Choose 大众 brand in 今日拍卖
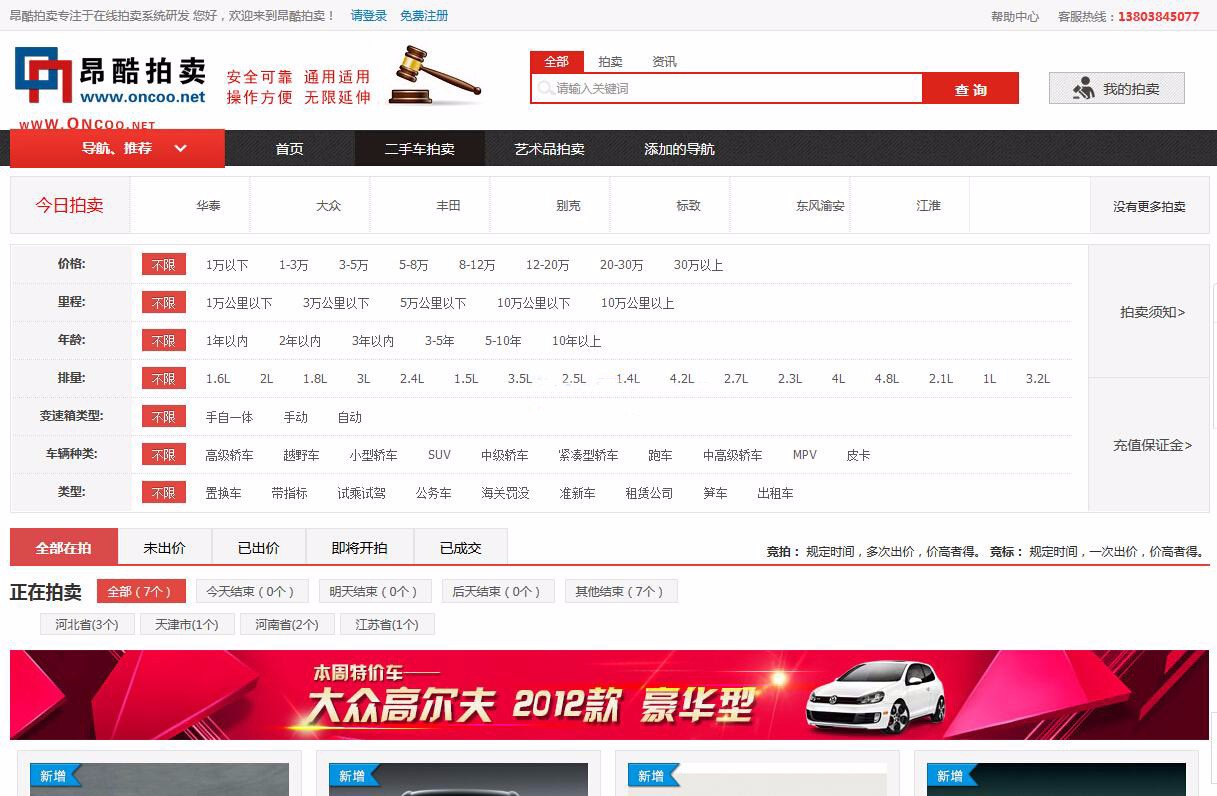1217x796 pixels. [328, 206]
